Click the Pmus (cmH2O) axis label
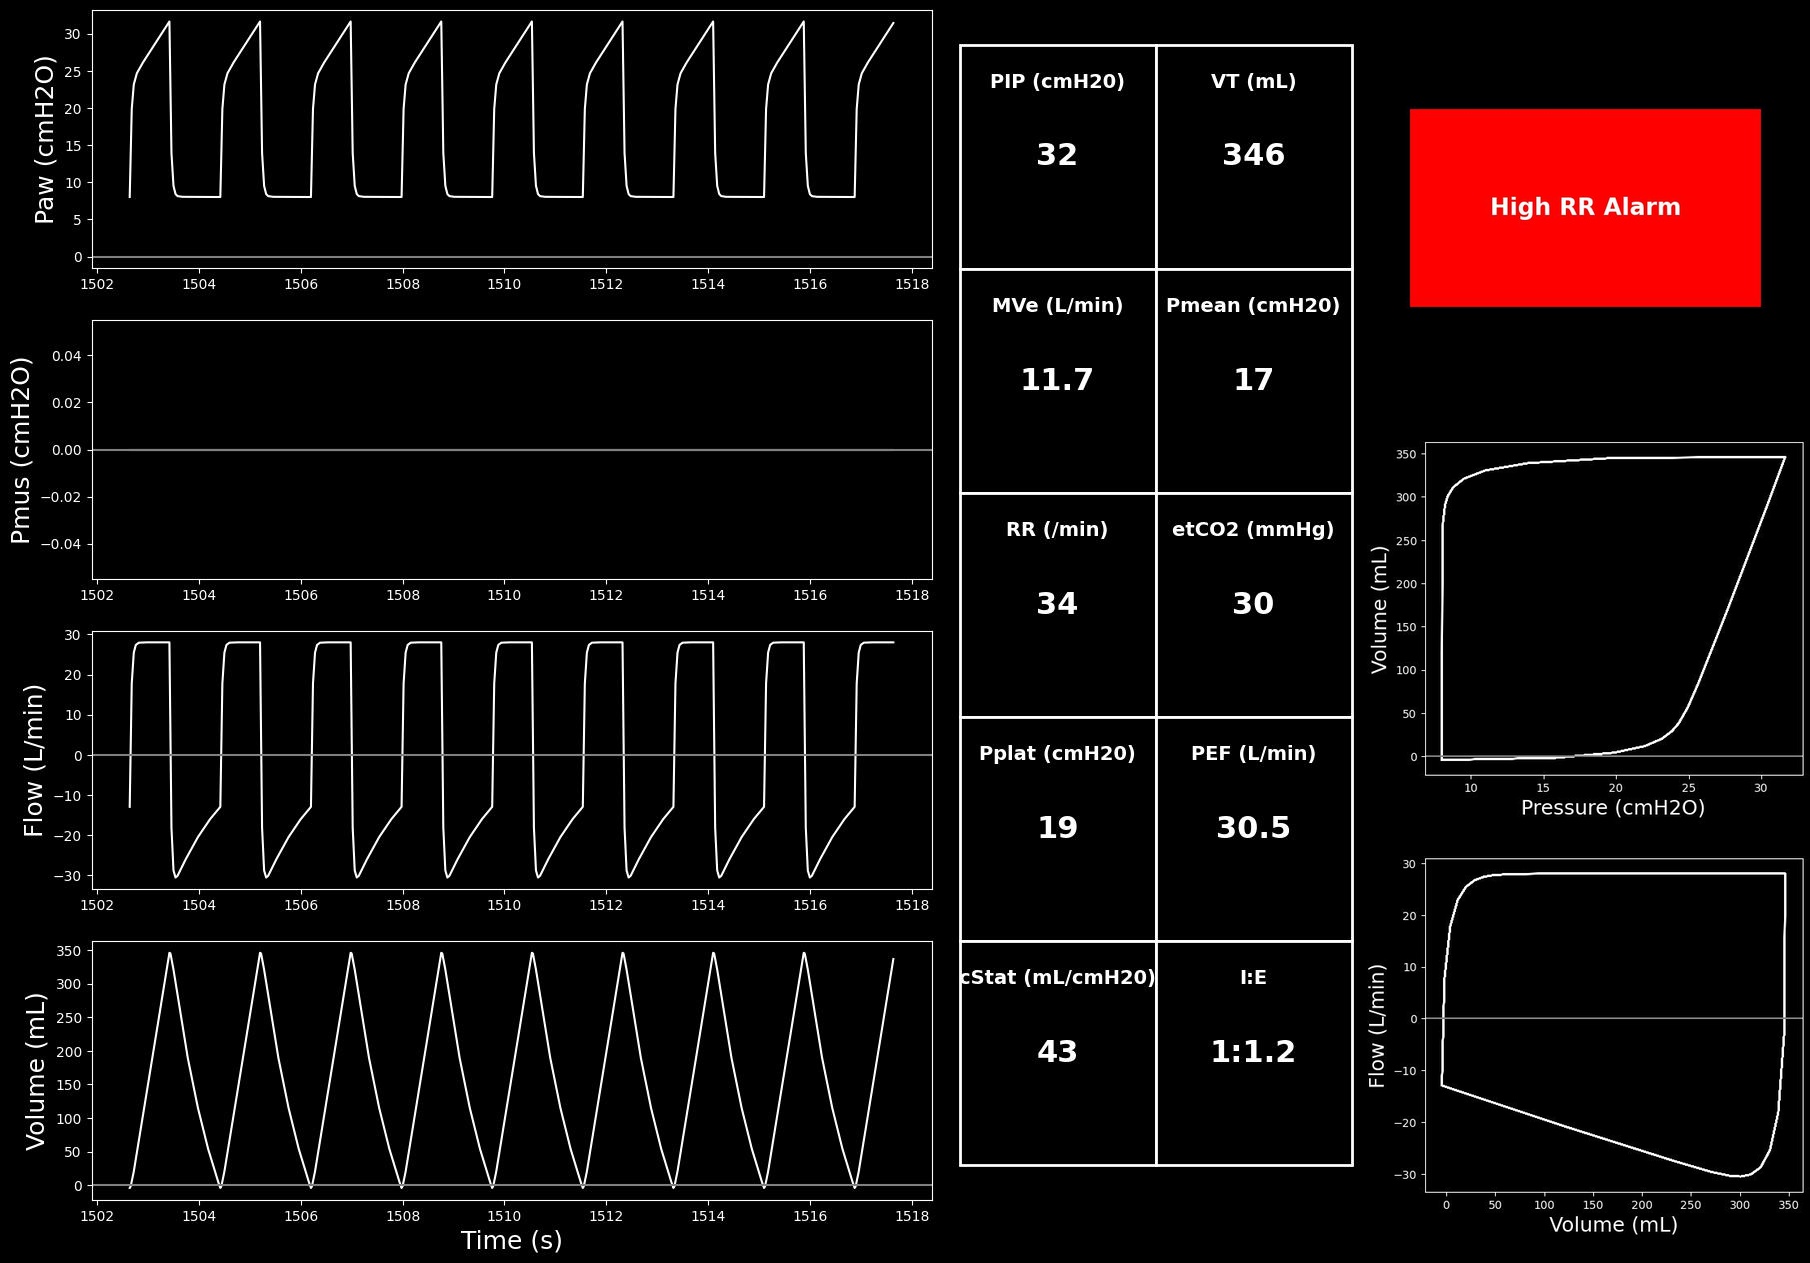Viewport: 1810px width, 1263px height. 21,450
